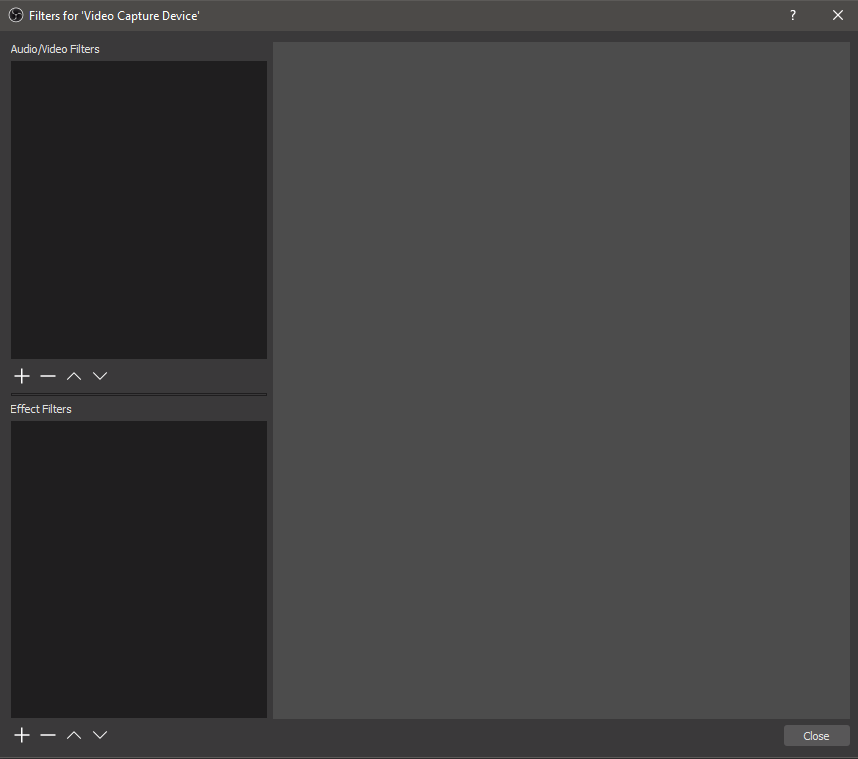This screenshot has width=858, height=759.
Task: Click the 'Filters for Video Capture Device' title text
Action: pyautogui.click(x=114, y=16)
